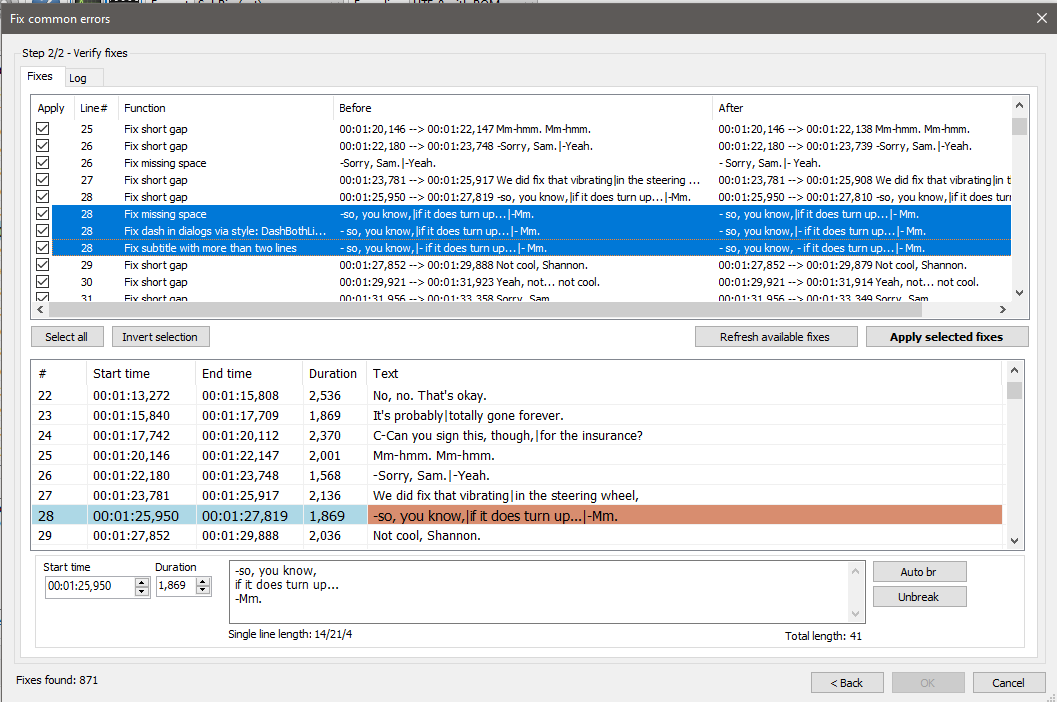Select subtitle row 24 about the insurance
The width and height of the screenshot is (1057, 702).
click(x=517, y=436)
